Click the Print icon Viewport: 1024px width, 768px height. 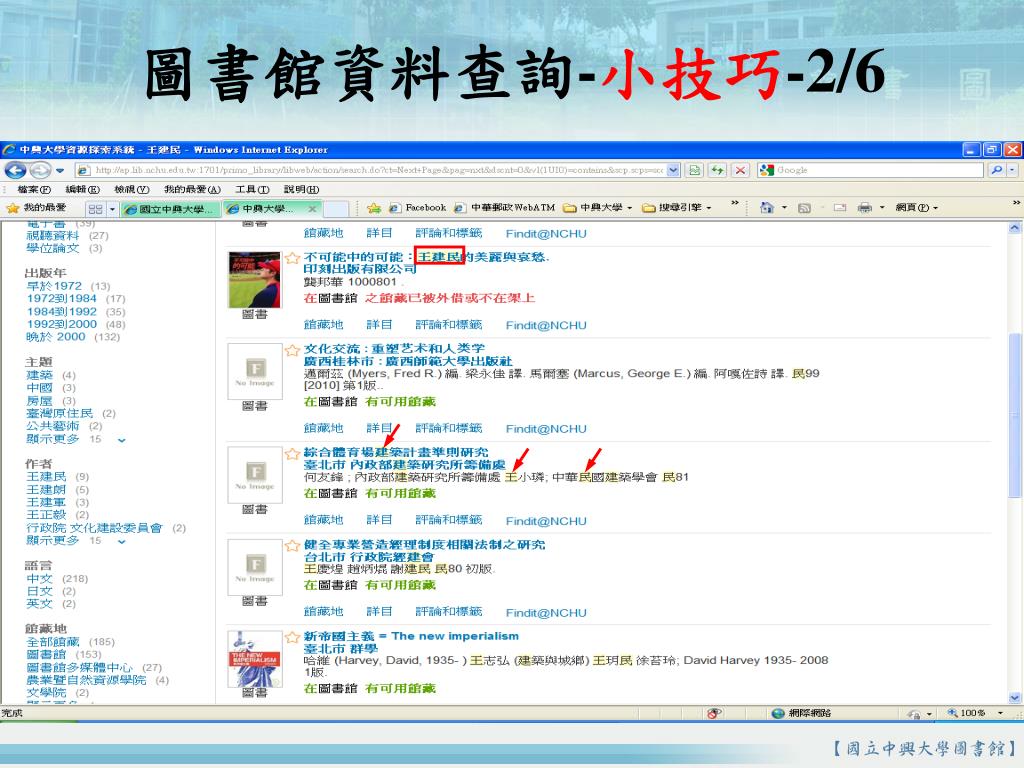point(865,208)
